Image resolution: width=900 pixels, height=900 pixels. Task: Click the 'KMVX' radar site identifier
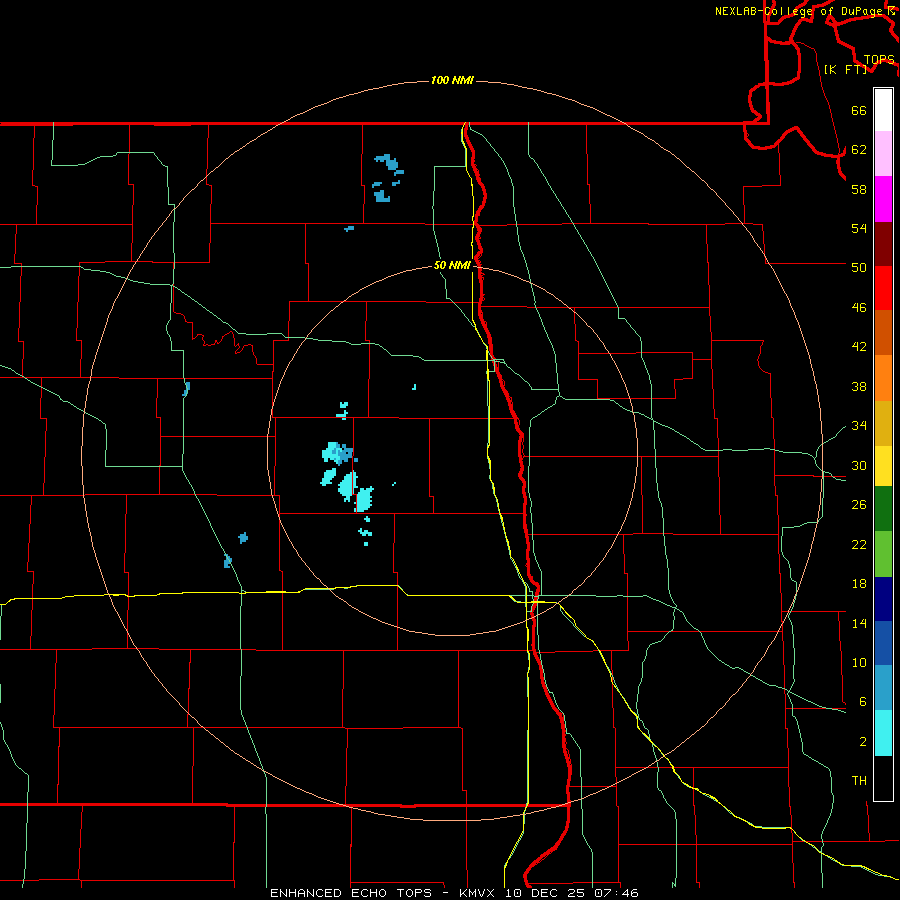coord(476,893)
